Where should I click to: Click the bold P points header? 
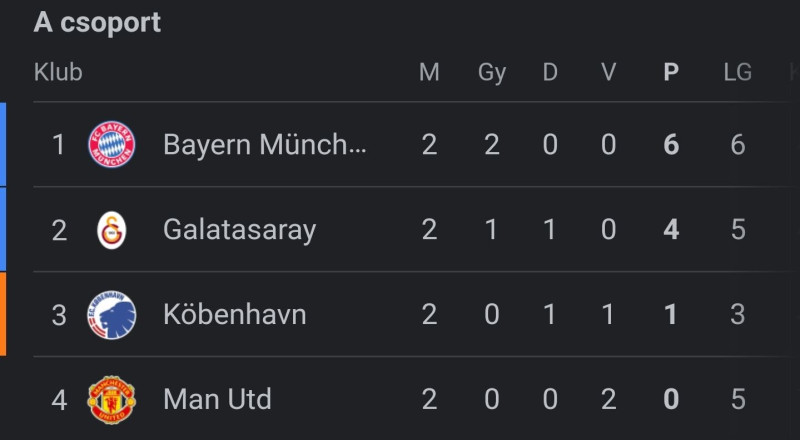(671, 72)
